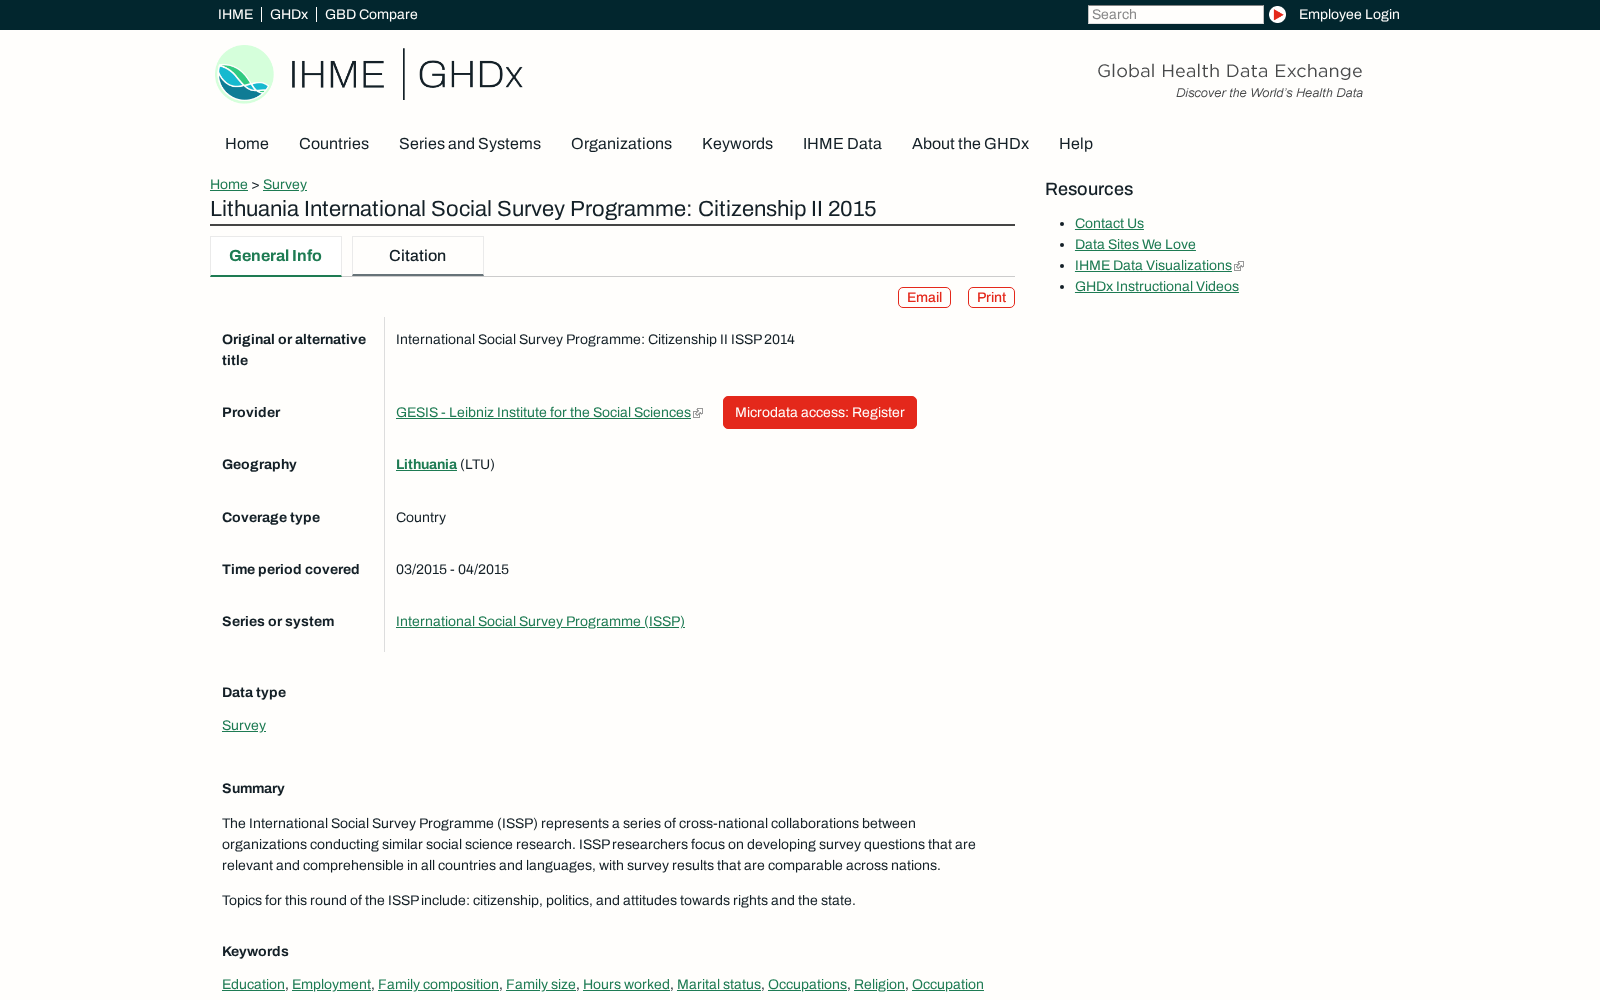The height and width of the screenshot is (1000, 1600).
Task: Open IHME Data Visualizations link
Action: tap(1153, 265)
